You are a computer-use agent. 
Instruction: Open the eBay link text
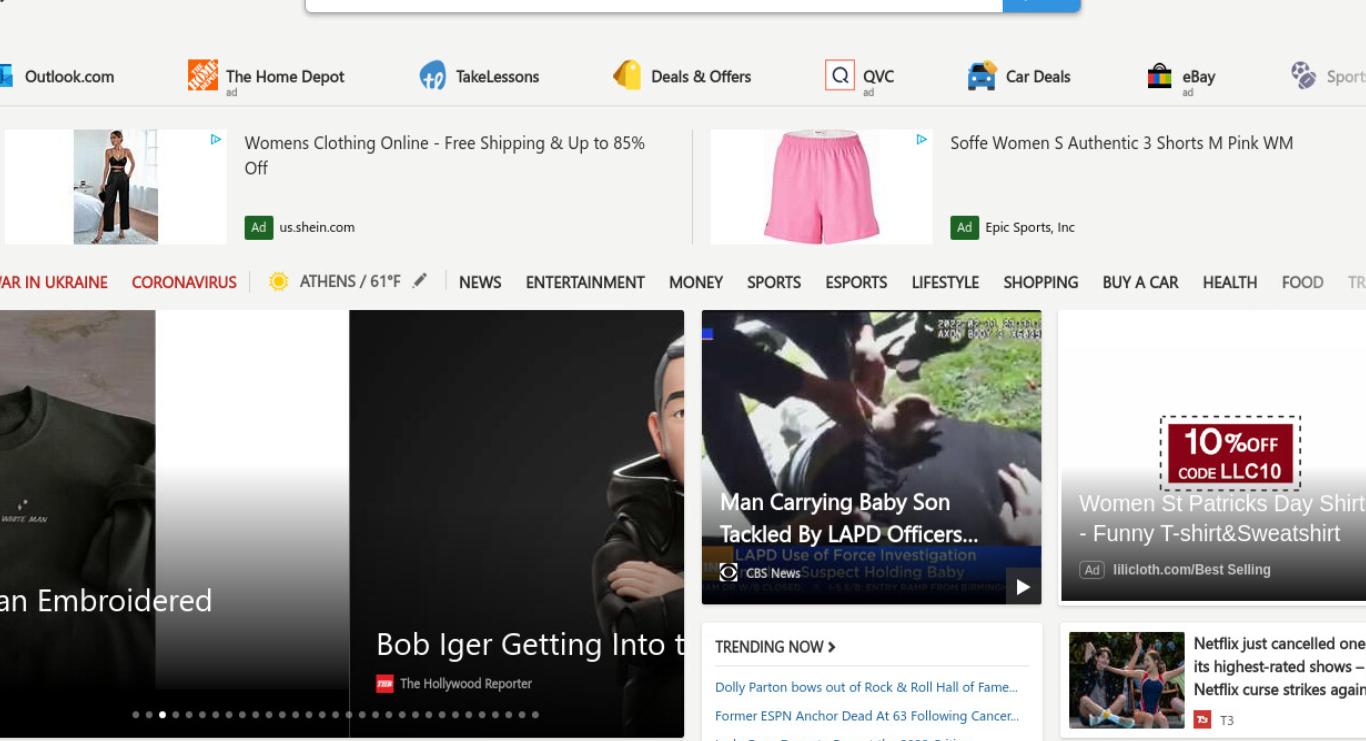click(x=1198, y=76)
